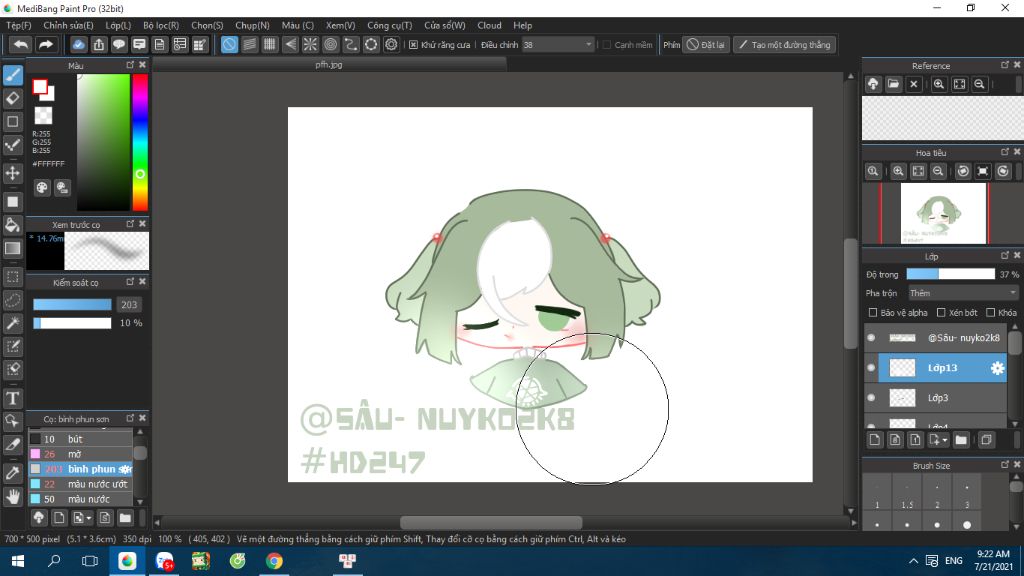
Task: Open the Tệp(F) menu
Action: coord(18,25)
